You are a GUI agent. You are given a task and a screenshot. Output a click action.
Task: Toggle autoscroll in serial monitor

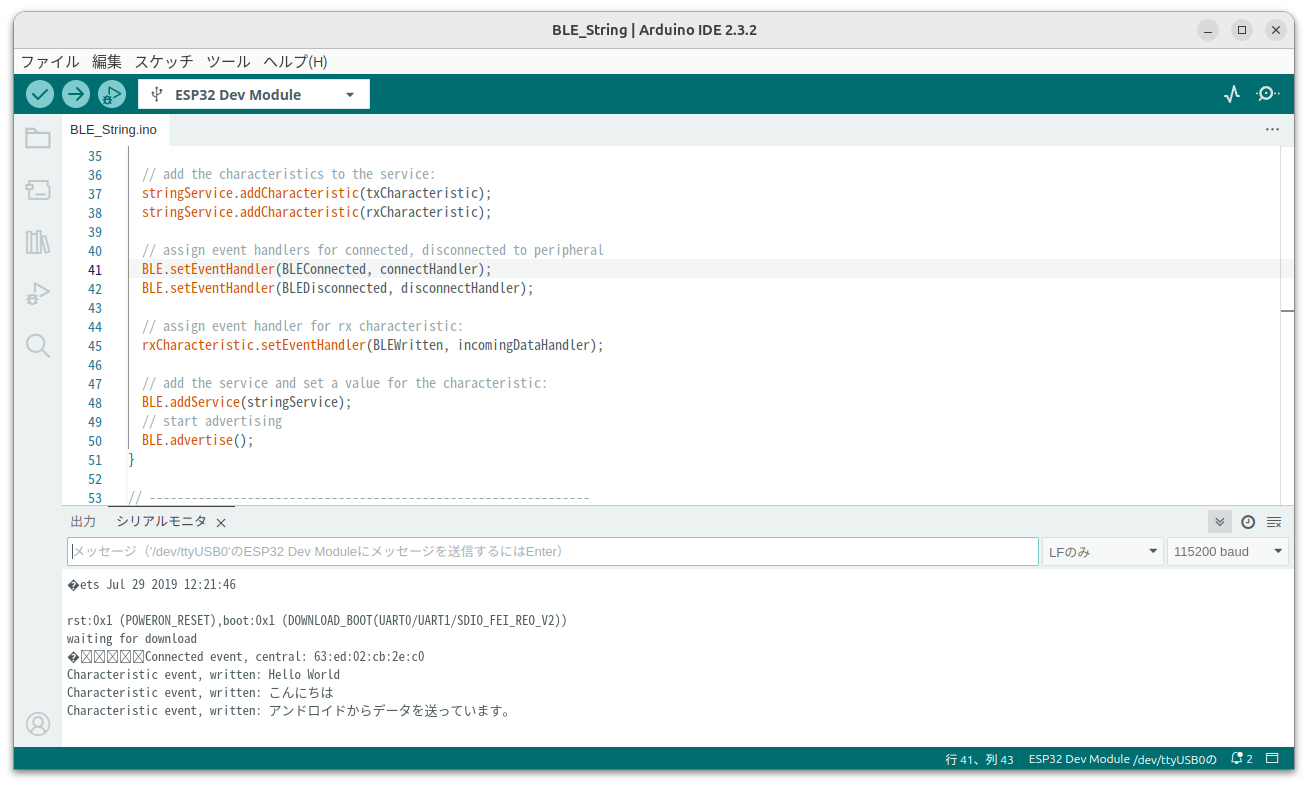1220,522
